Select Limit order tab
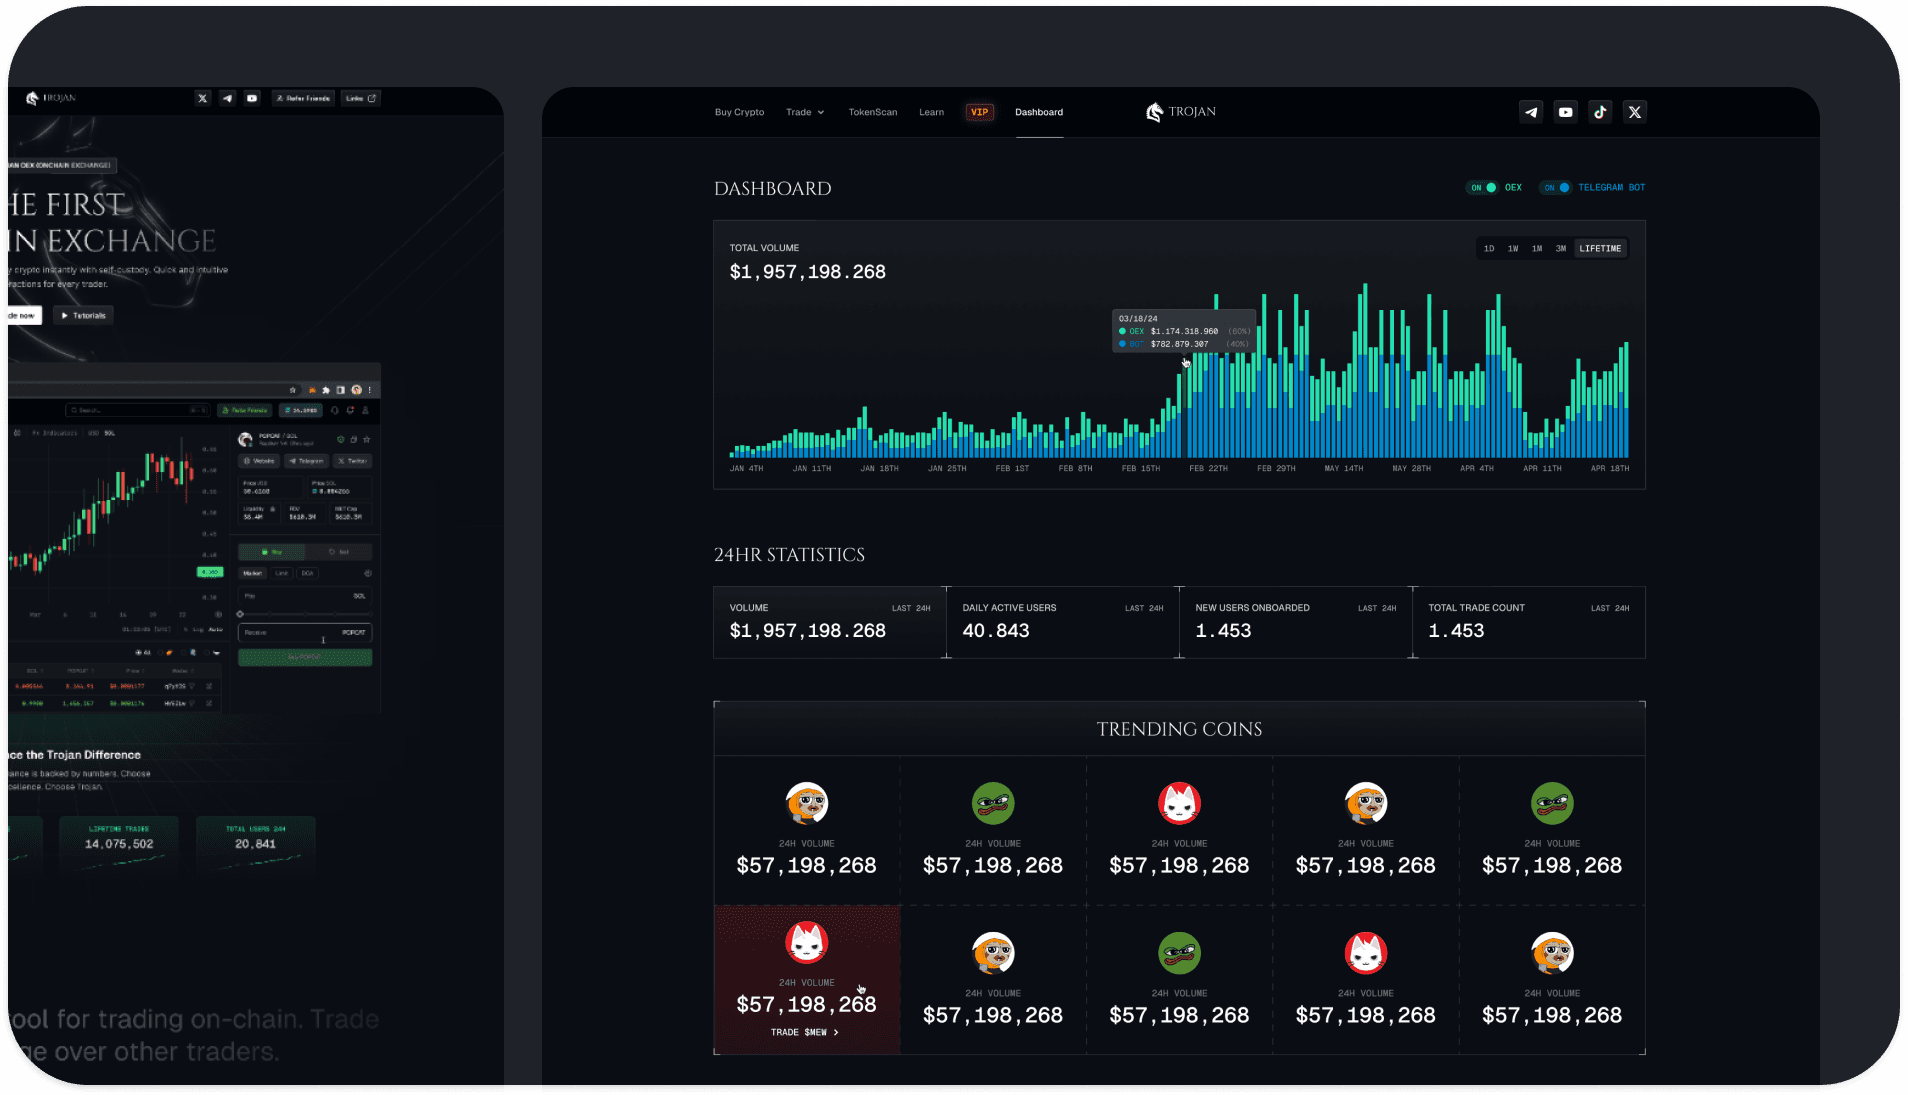Viewport: 1908px width, 1095px height. (x=282, y=573)
